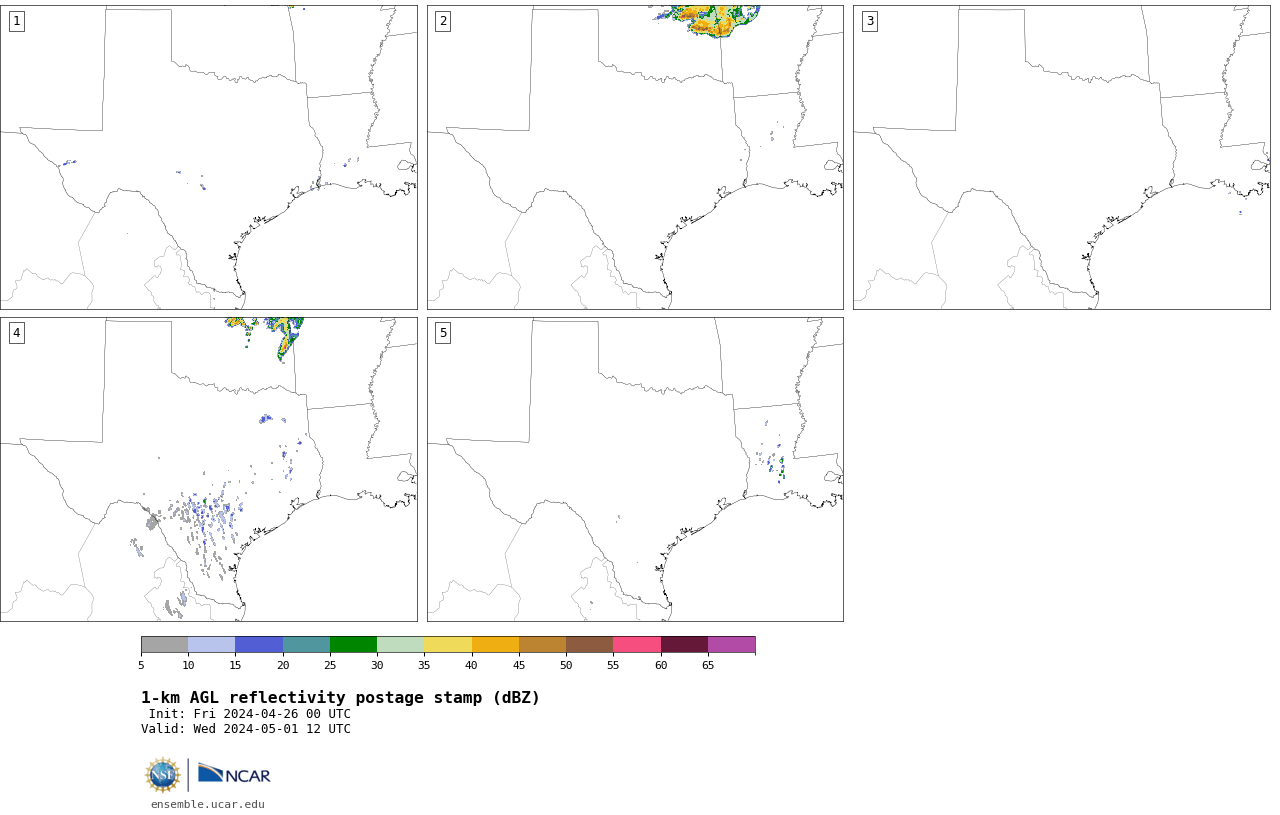Click the member number 2 label box

(443, 21)
